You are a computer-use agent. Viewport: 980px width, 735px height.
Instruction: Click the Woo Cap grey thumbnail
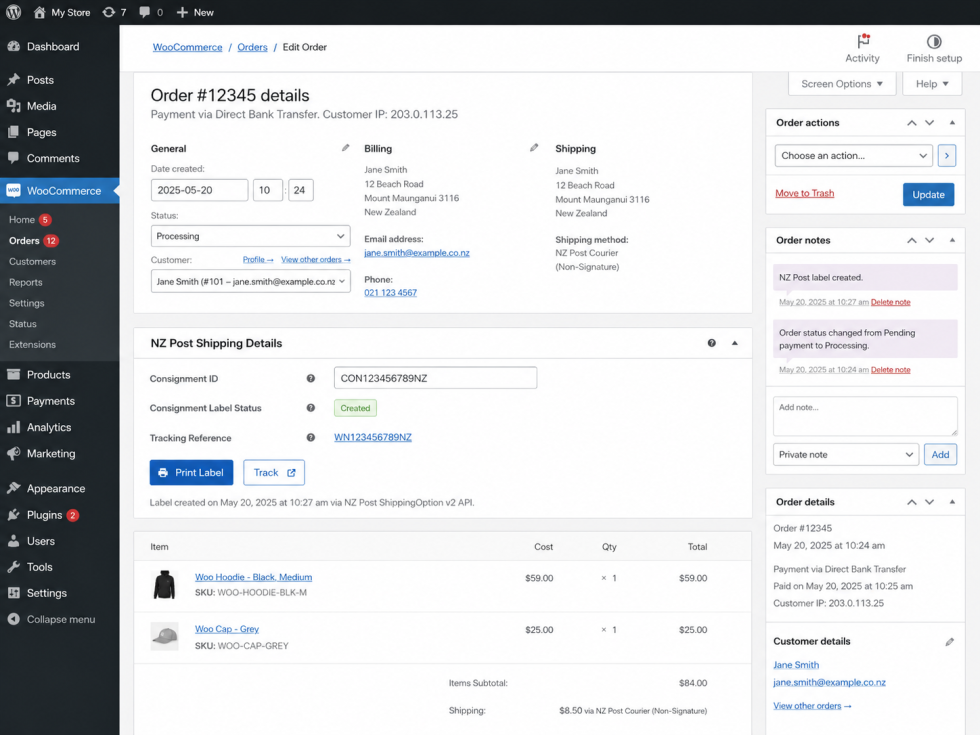pyautogui.click(x=164, y=636)
